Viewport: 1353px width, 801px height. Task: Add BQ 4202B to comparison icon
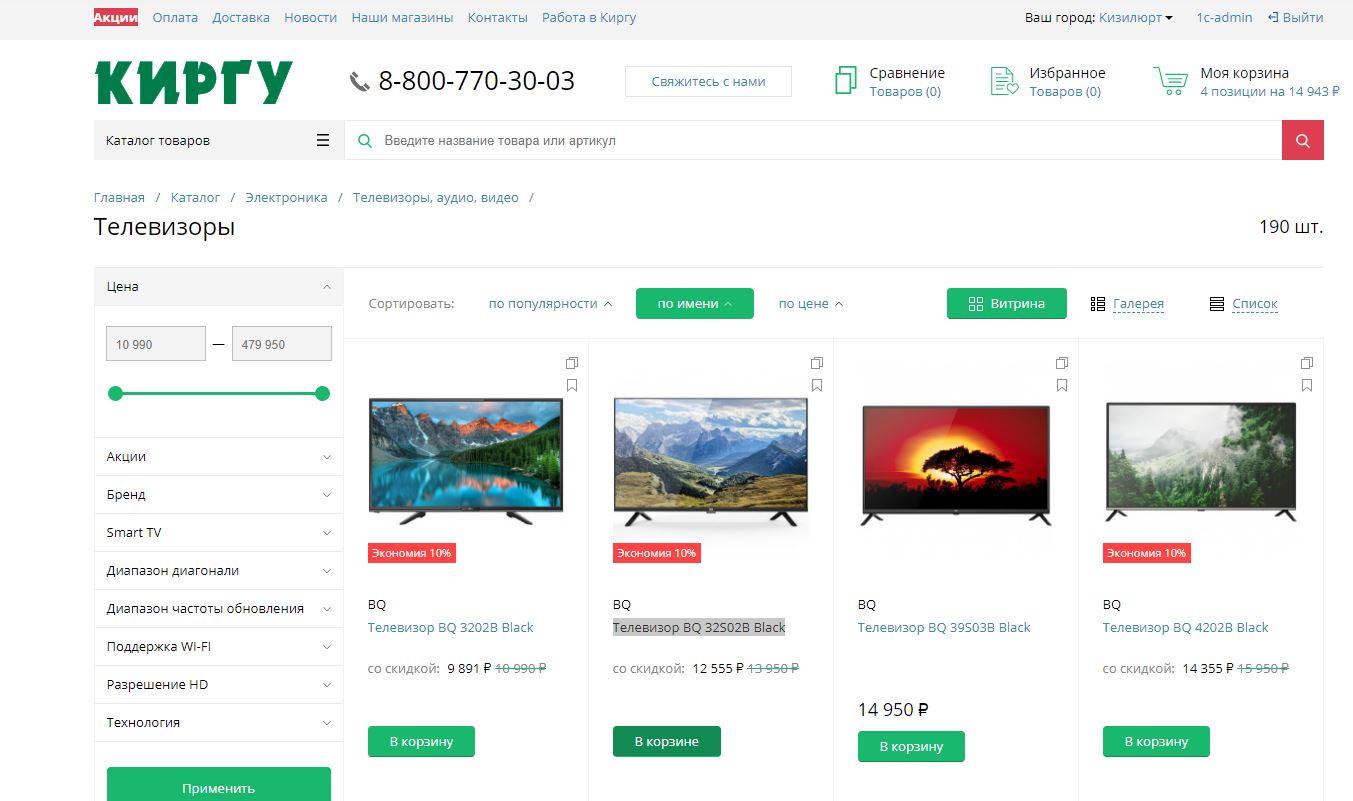pyautogui.click(x=1307, y=363)
